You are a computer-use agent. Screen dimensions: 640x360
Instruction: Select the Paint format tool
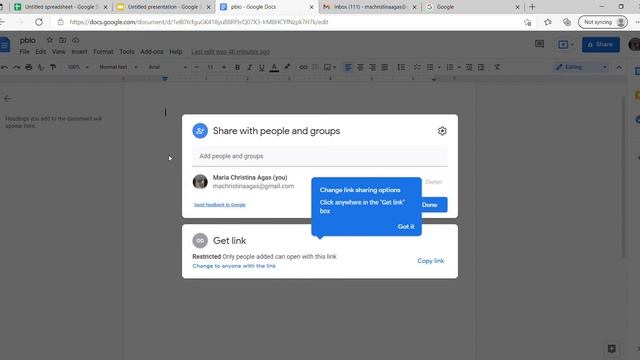[53, 67]
